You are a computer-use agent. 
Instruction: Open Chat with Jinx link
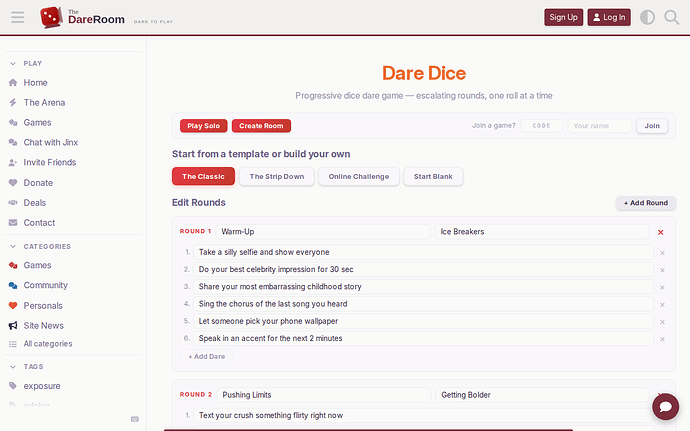51,142
